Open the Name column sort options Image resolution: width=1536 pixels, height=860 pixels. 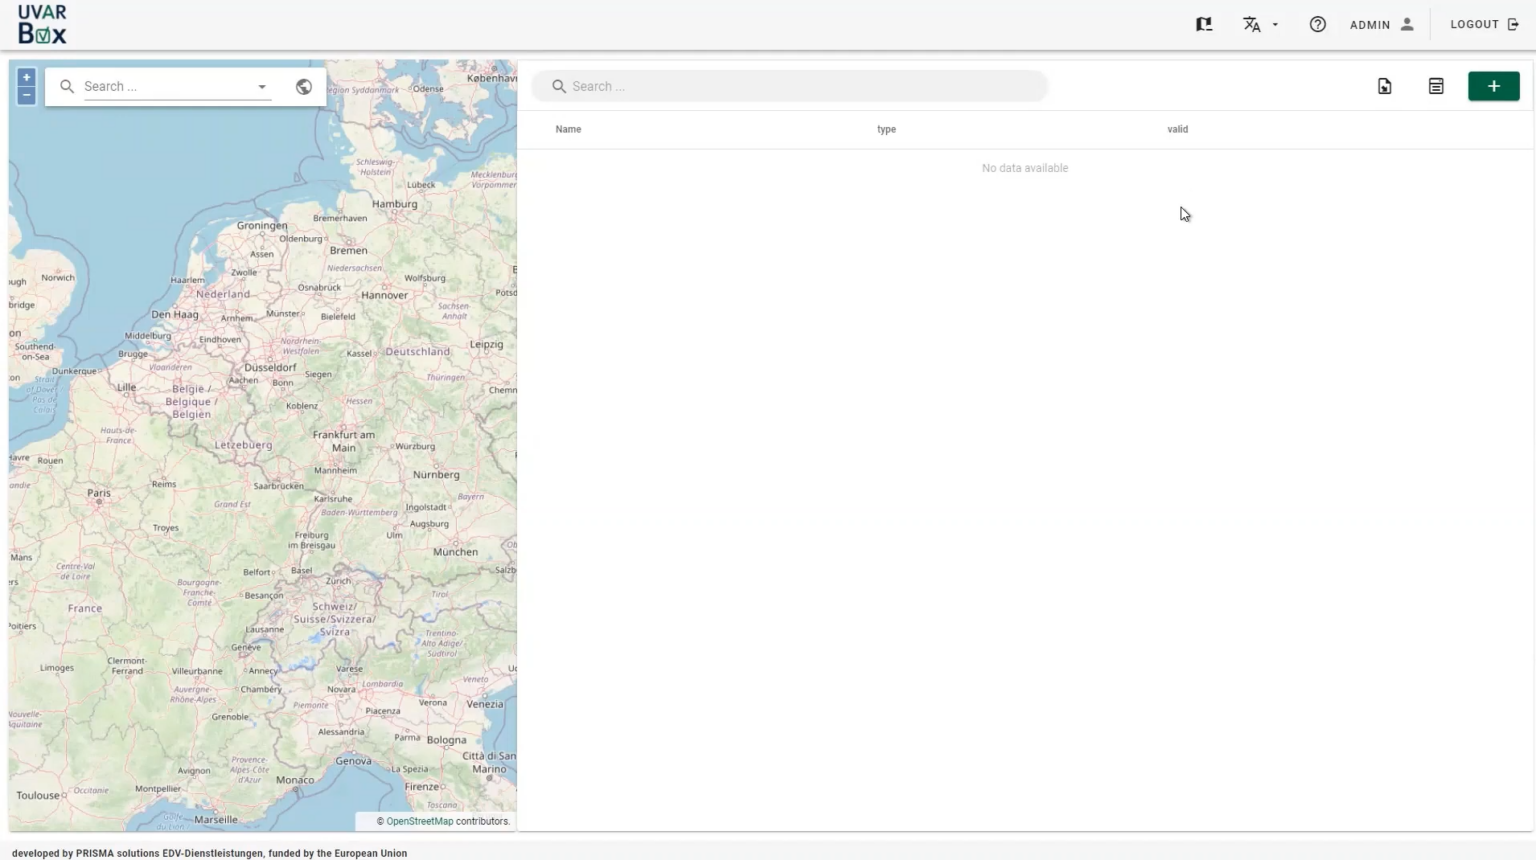coord(568,129)
